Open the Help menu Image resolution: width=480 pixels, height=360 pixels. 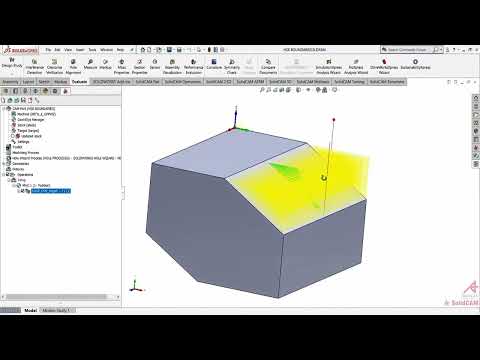pyautogui.click(x=120, y=50)
